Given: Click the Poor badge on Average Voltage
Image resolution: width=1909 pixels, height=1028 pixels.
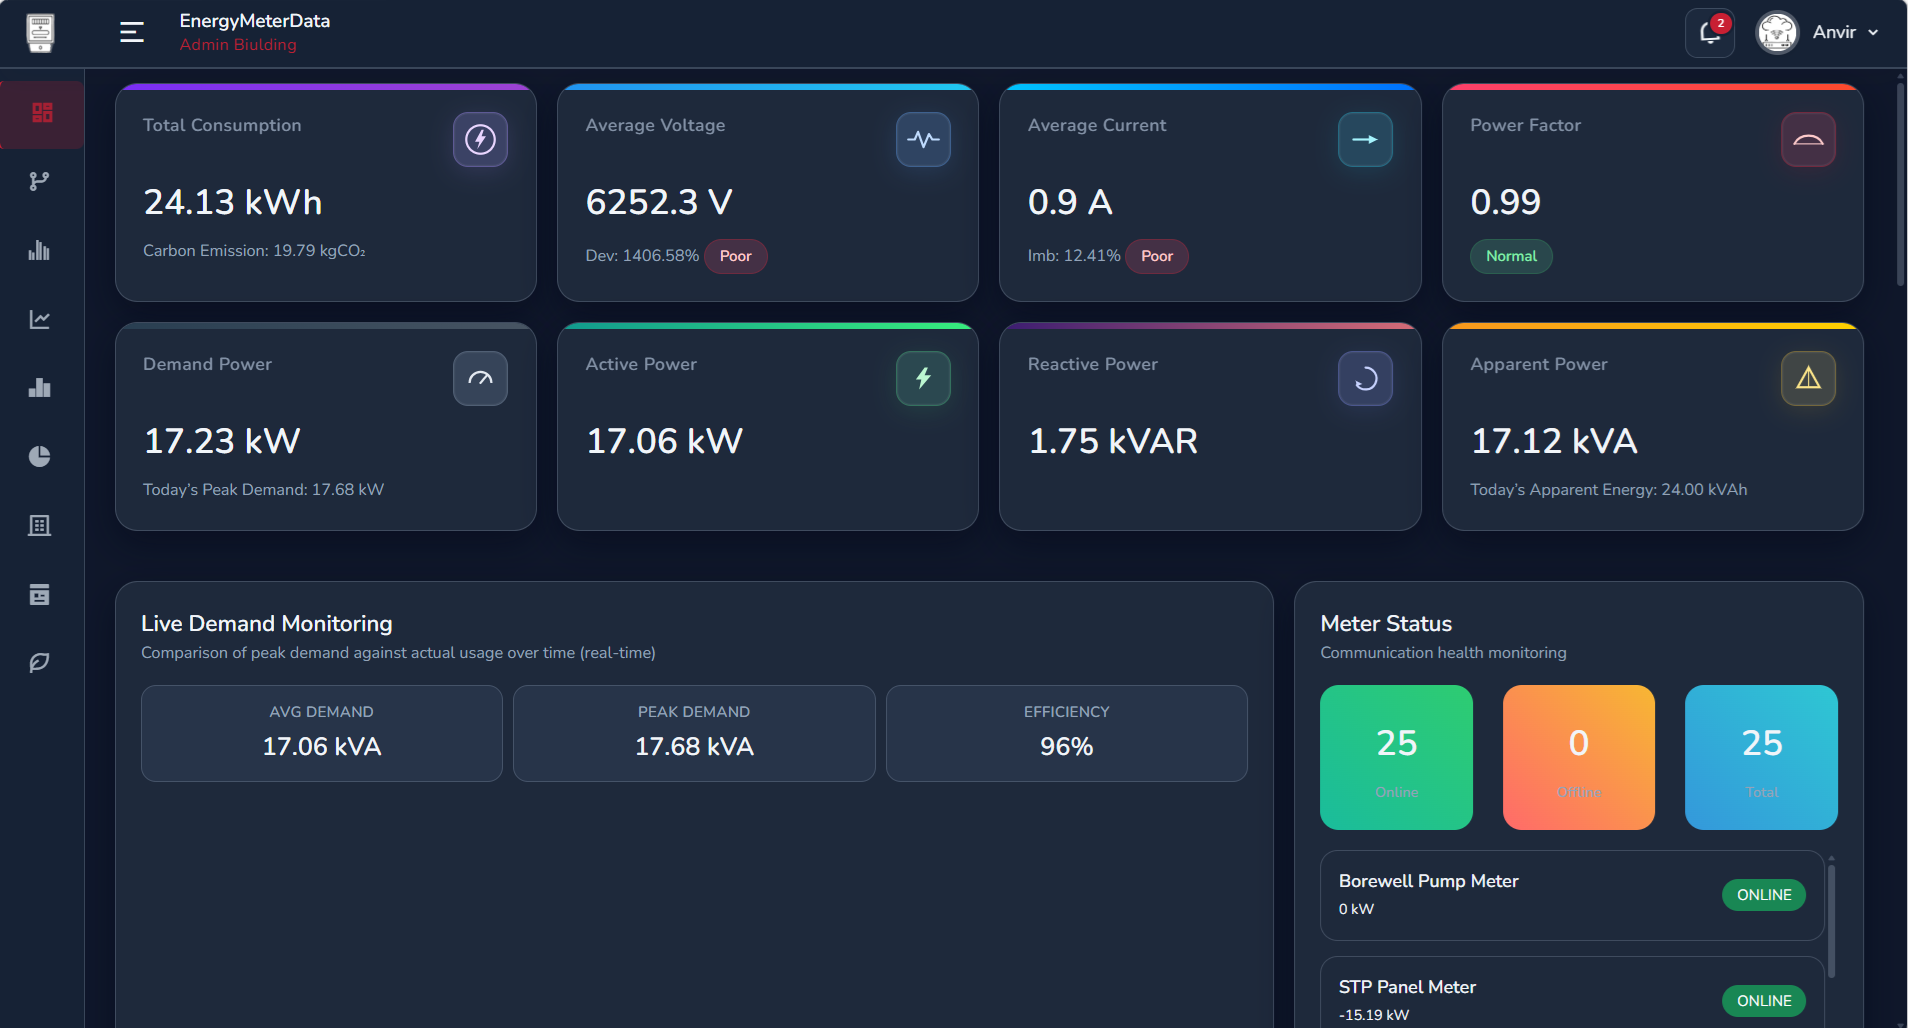Looking at the screenshot, I should 735,256.
